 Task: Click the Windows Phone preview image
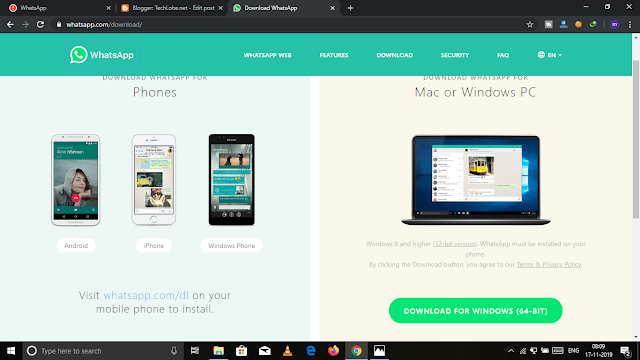coord(231,180)
